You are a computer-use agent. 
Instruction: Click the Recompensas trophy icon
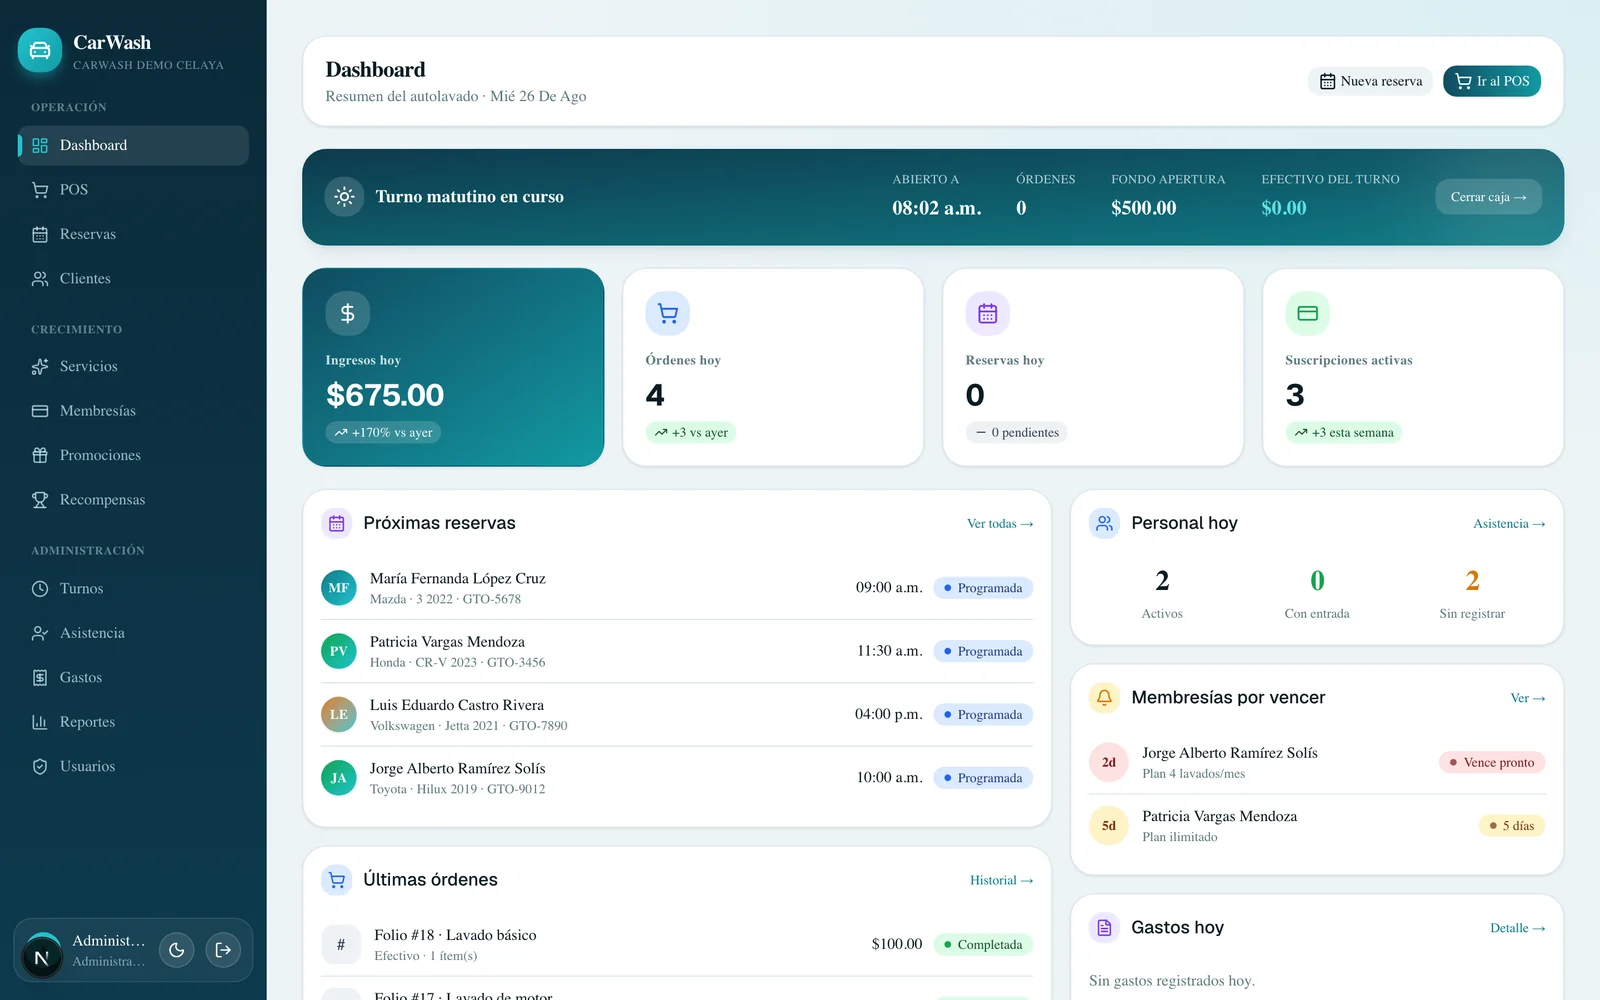pyautogui.click(x=40, y=500)
